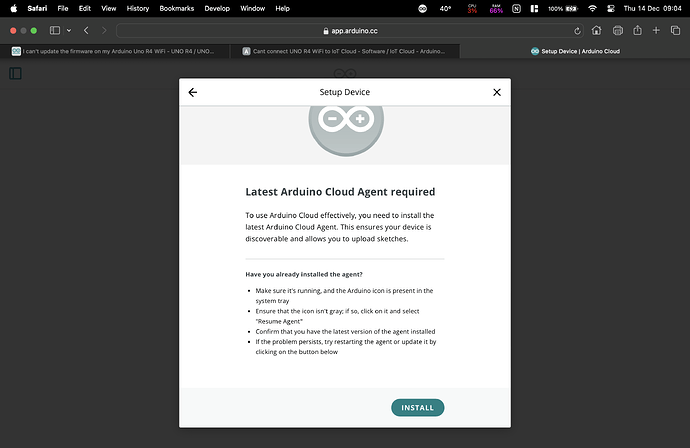
Task: Reload the current page
Action: click(577, 31)
